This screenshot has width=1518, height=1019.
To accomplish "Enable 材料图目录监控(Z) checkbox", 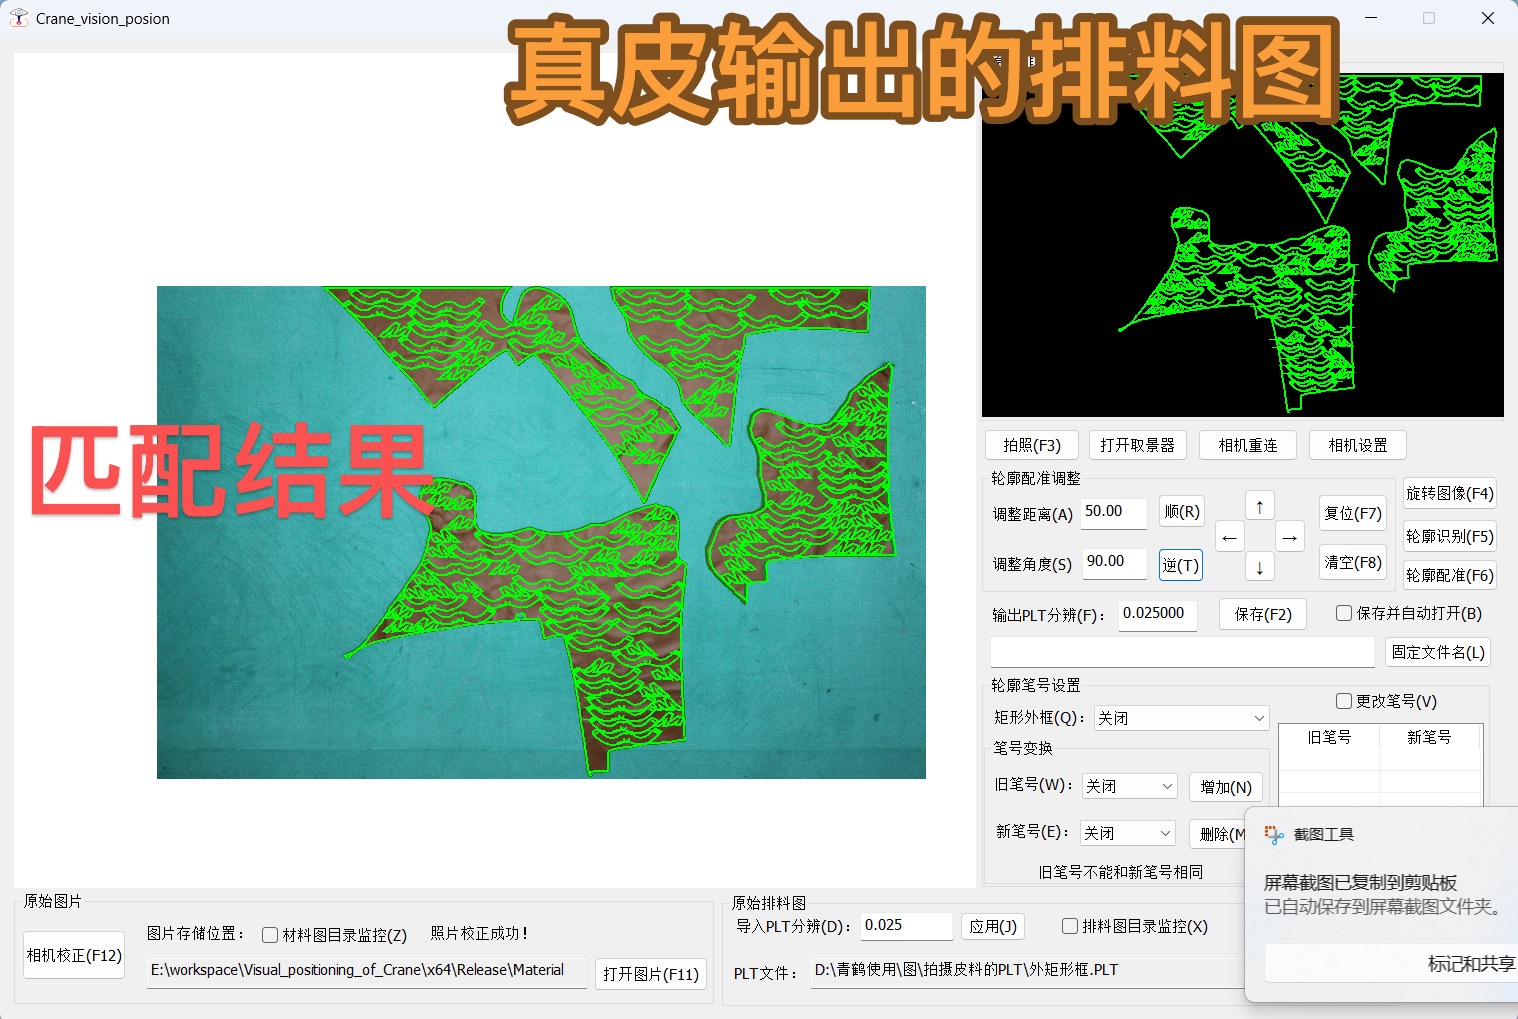I will coord(270,935).
